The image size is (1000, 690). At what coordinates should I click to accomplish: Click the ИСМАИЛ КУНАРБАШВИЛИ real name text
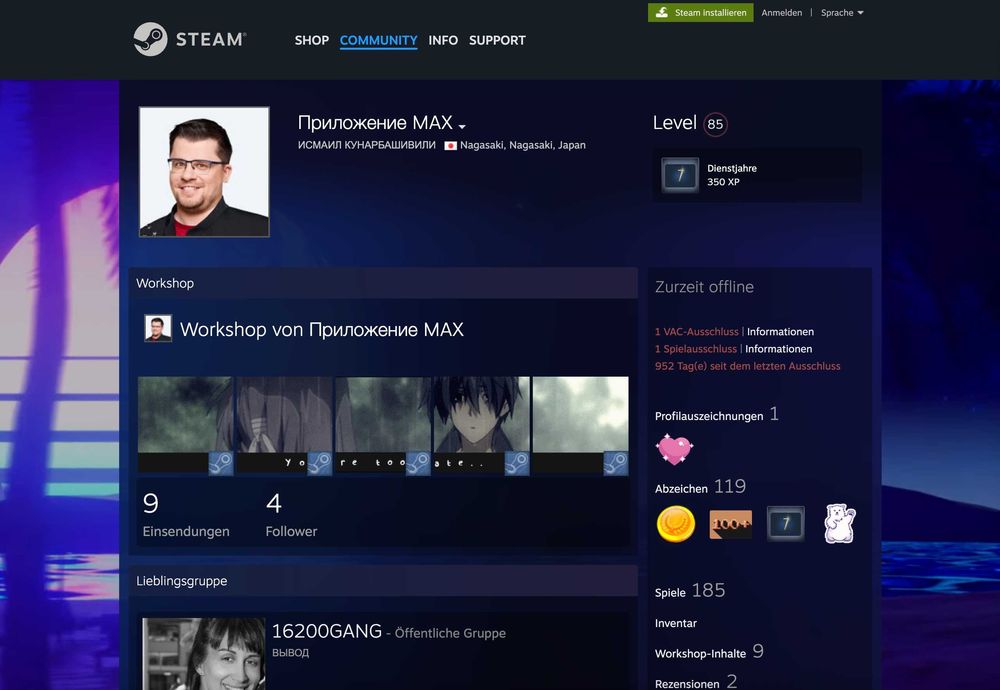pos(367,145)
